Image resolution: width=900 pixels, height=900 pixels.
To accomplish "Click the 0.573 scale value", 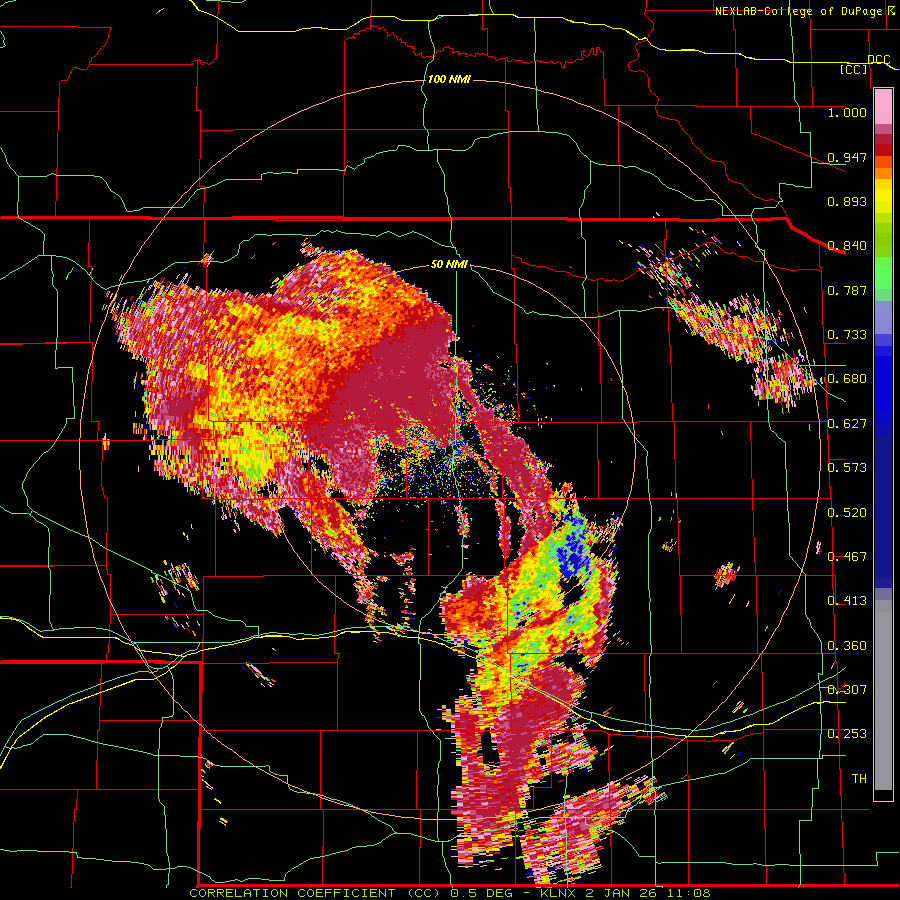I will (x=847, y=468).
